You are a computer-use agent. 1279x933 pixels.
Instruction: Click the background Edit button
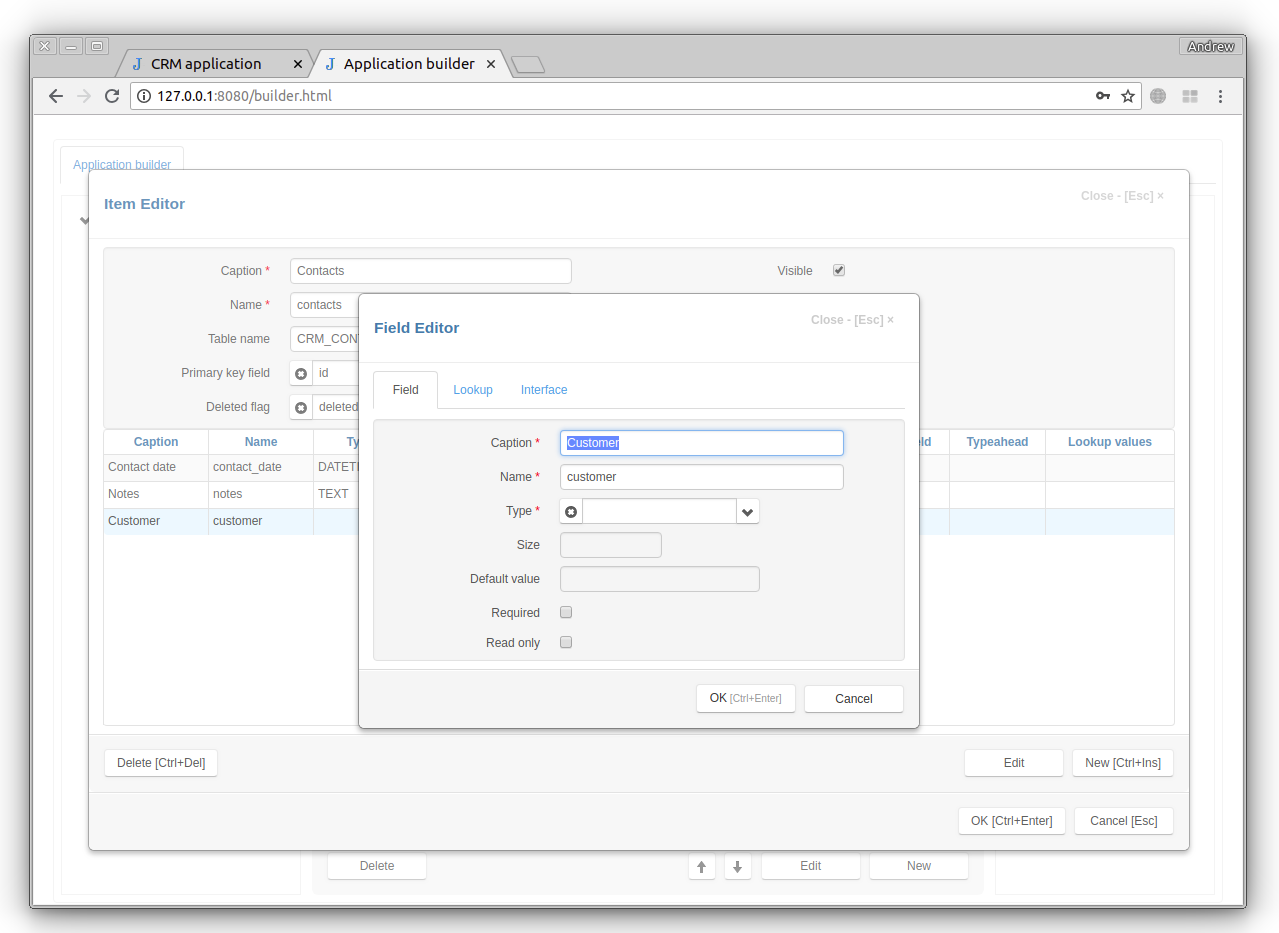[x=811, y=866]
